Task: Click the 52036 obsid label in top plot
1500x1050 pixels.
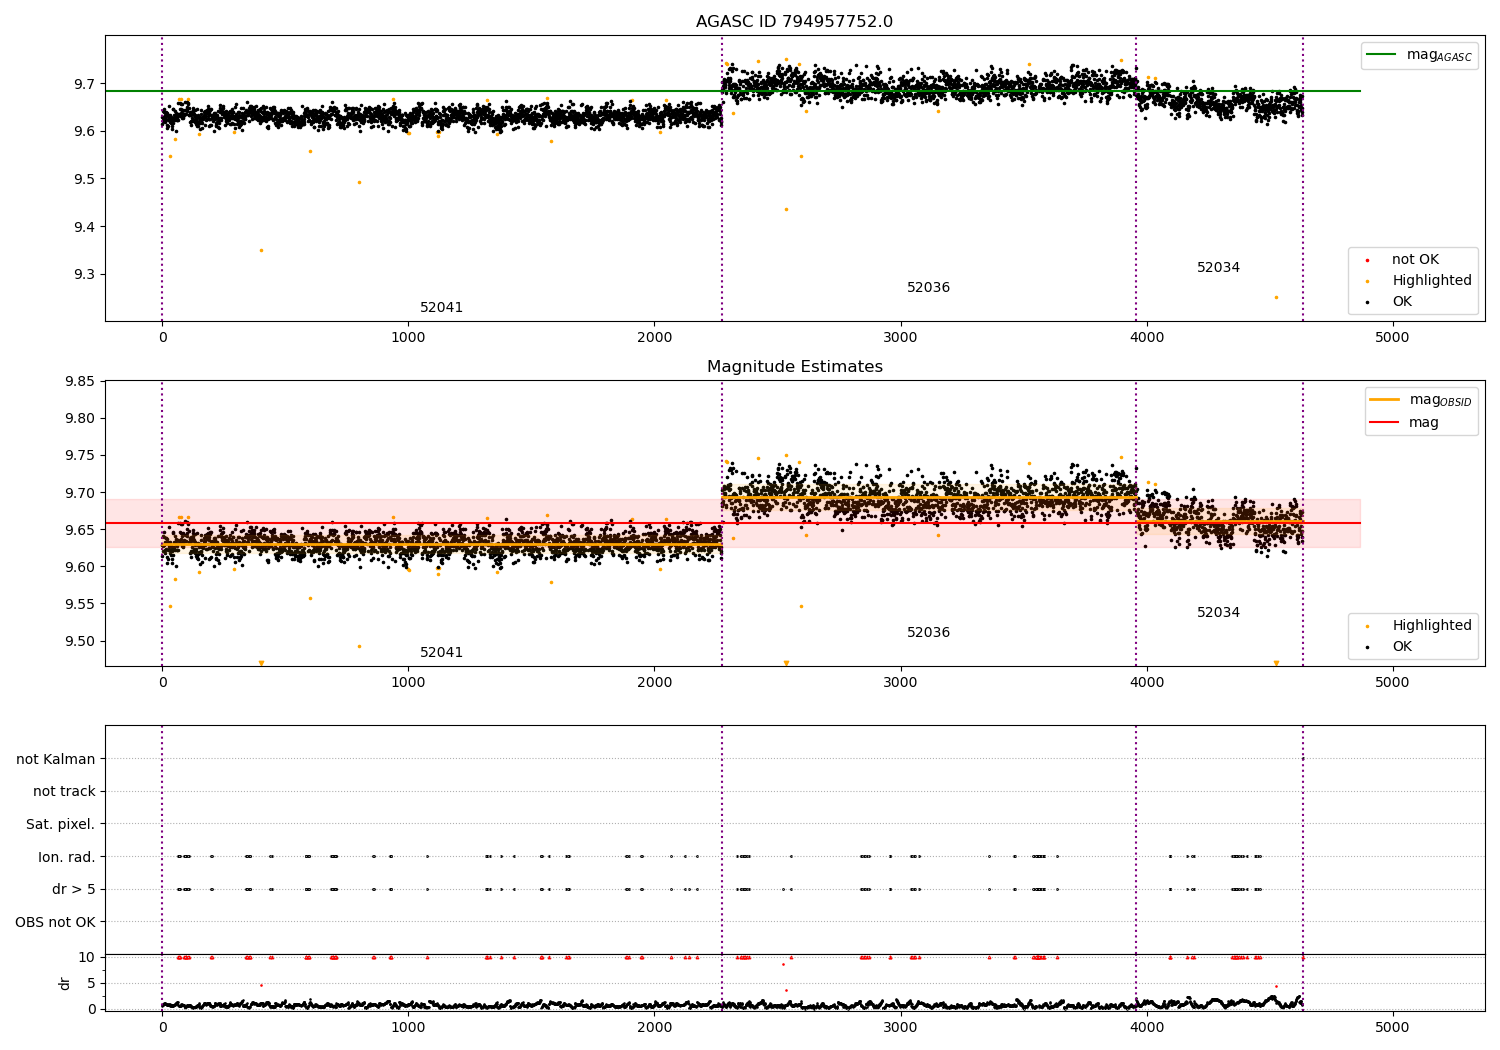Action: [x=928, y=288]
